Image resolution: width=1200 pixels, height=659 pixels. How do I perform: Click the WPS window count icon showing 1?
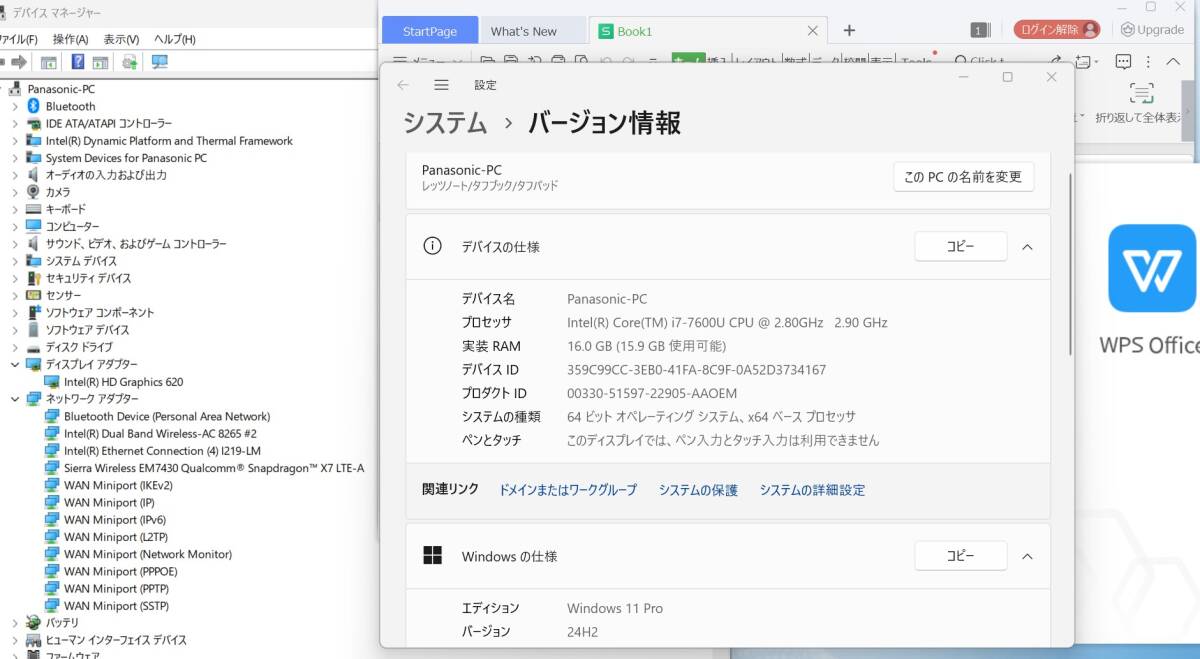[x=981, y=30]
